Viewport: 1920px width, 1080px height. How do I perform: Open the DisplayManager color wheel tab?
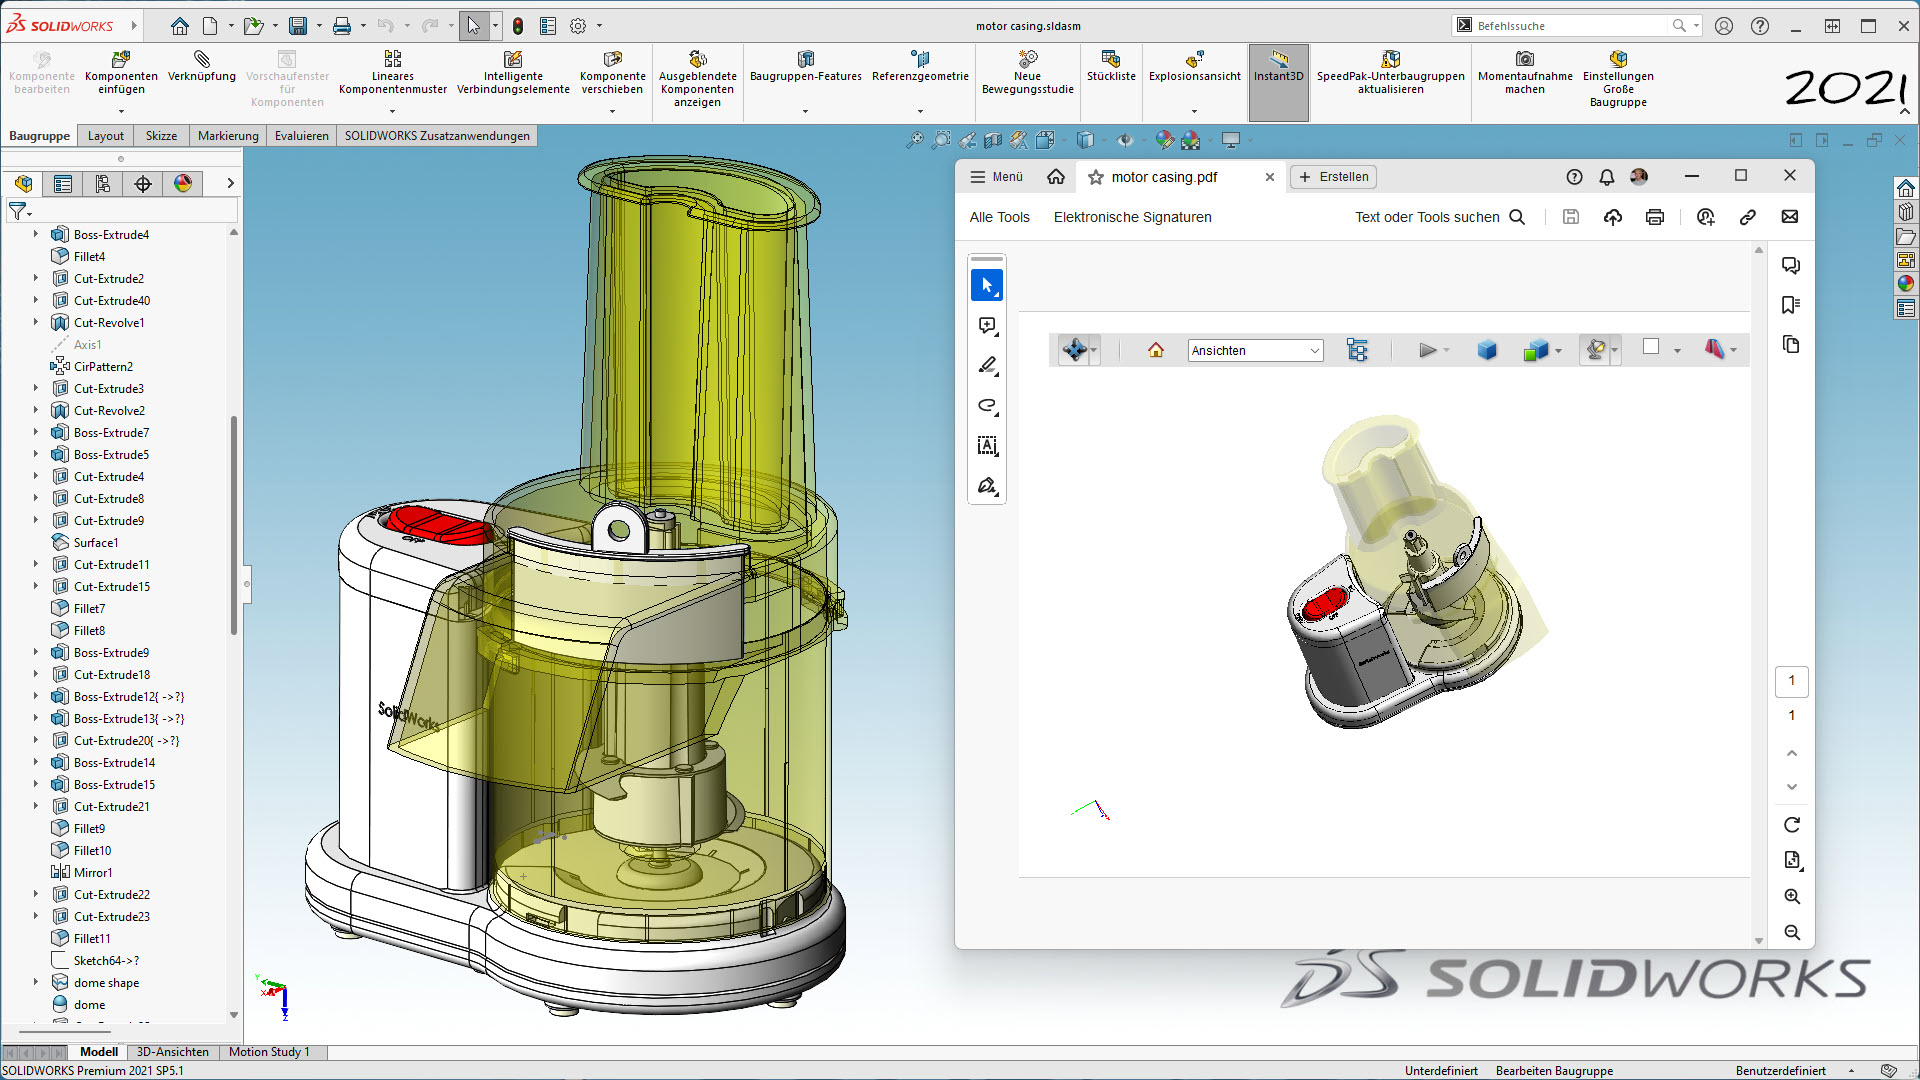coord(183,184)
